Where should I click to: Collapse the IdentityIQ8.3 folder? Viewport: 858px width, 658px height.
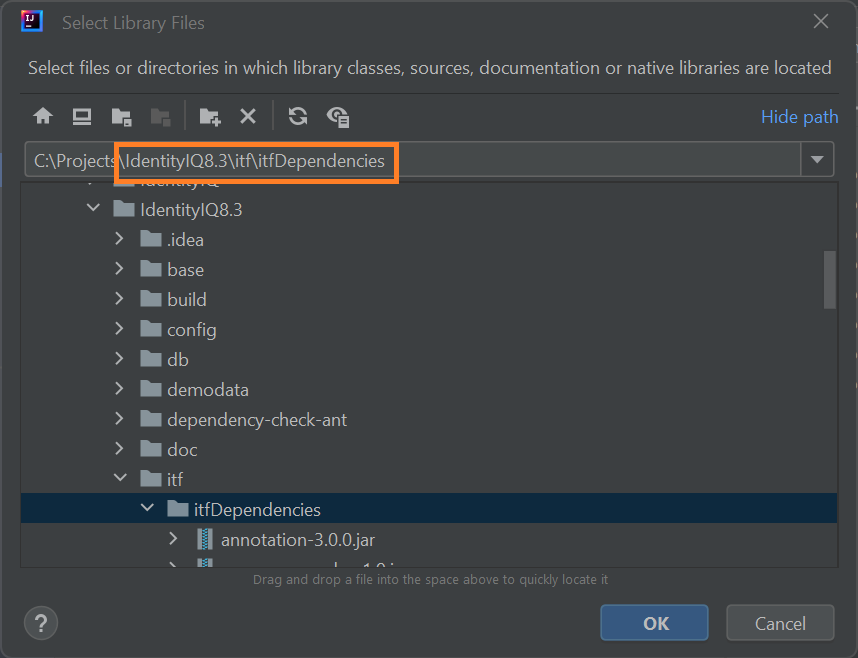94,209
